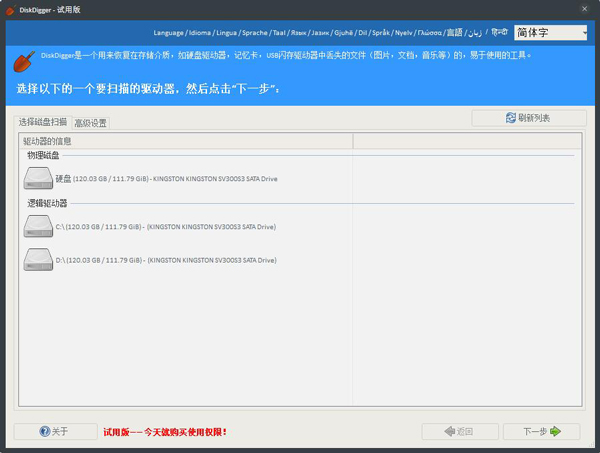
Task: Click the refresh arrows icon in 刷新列表
Action: [x=511, y=118]
